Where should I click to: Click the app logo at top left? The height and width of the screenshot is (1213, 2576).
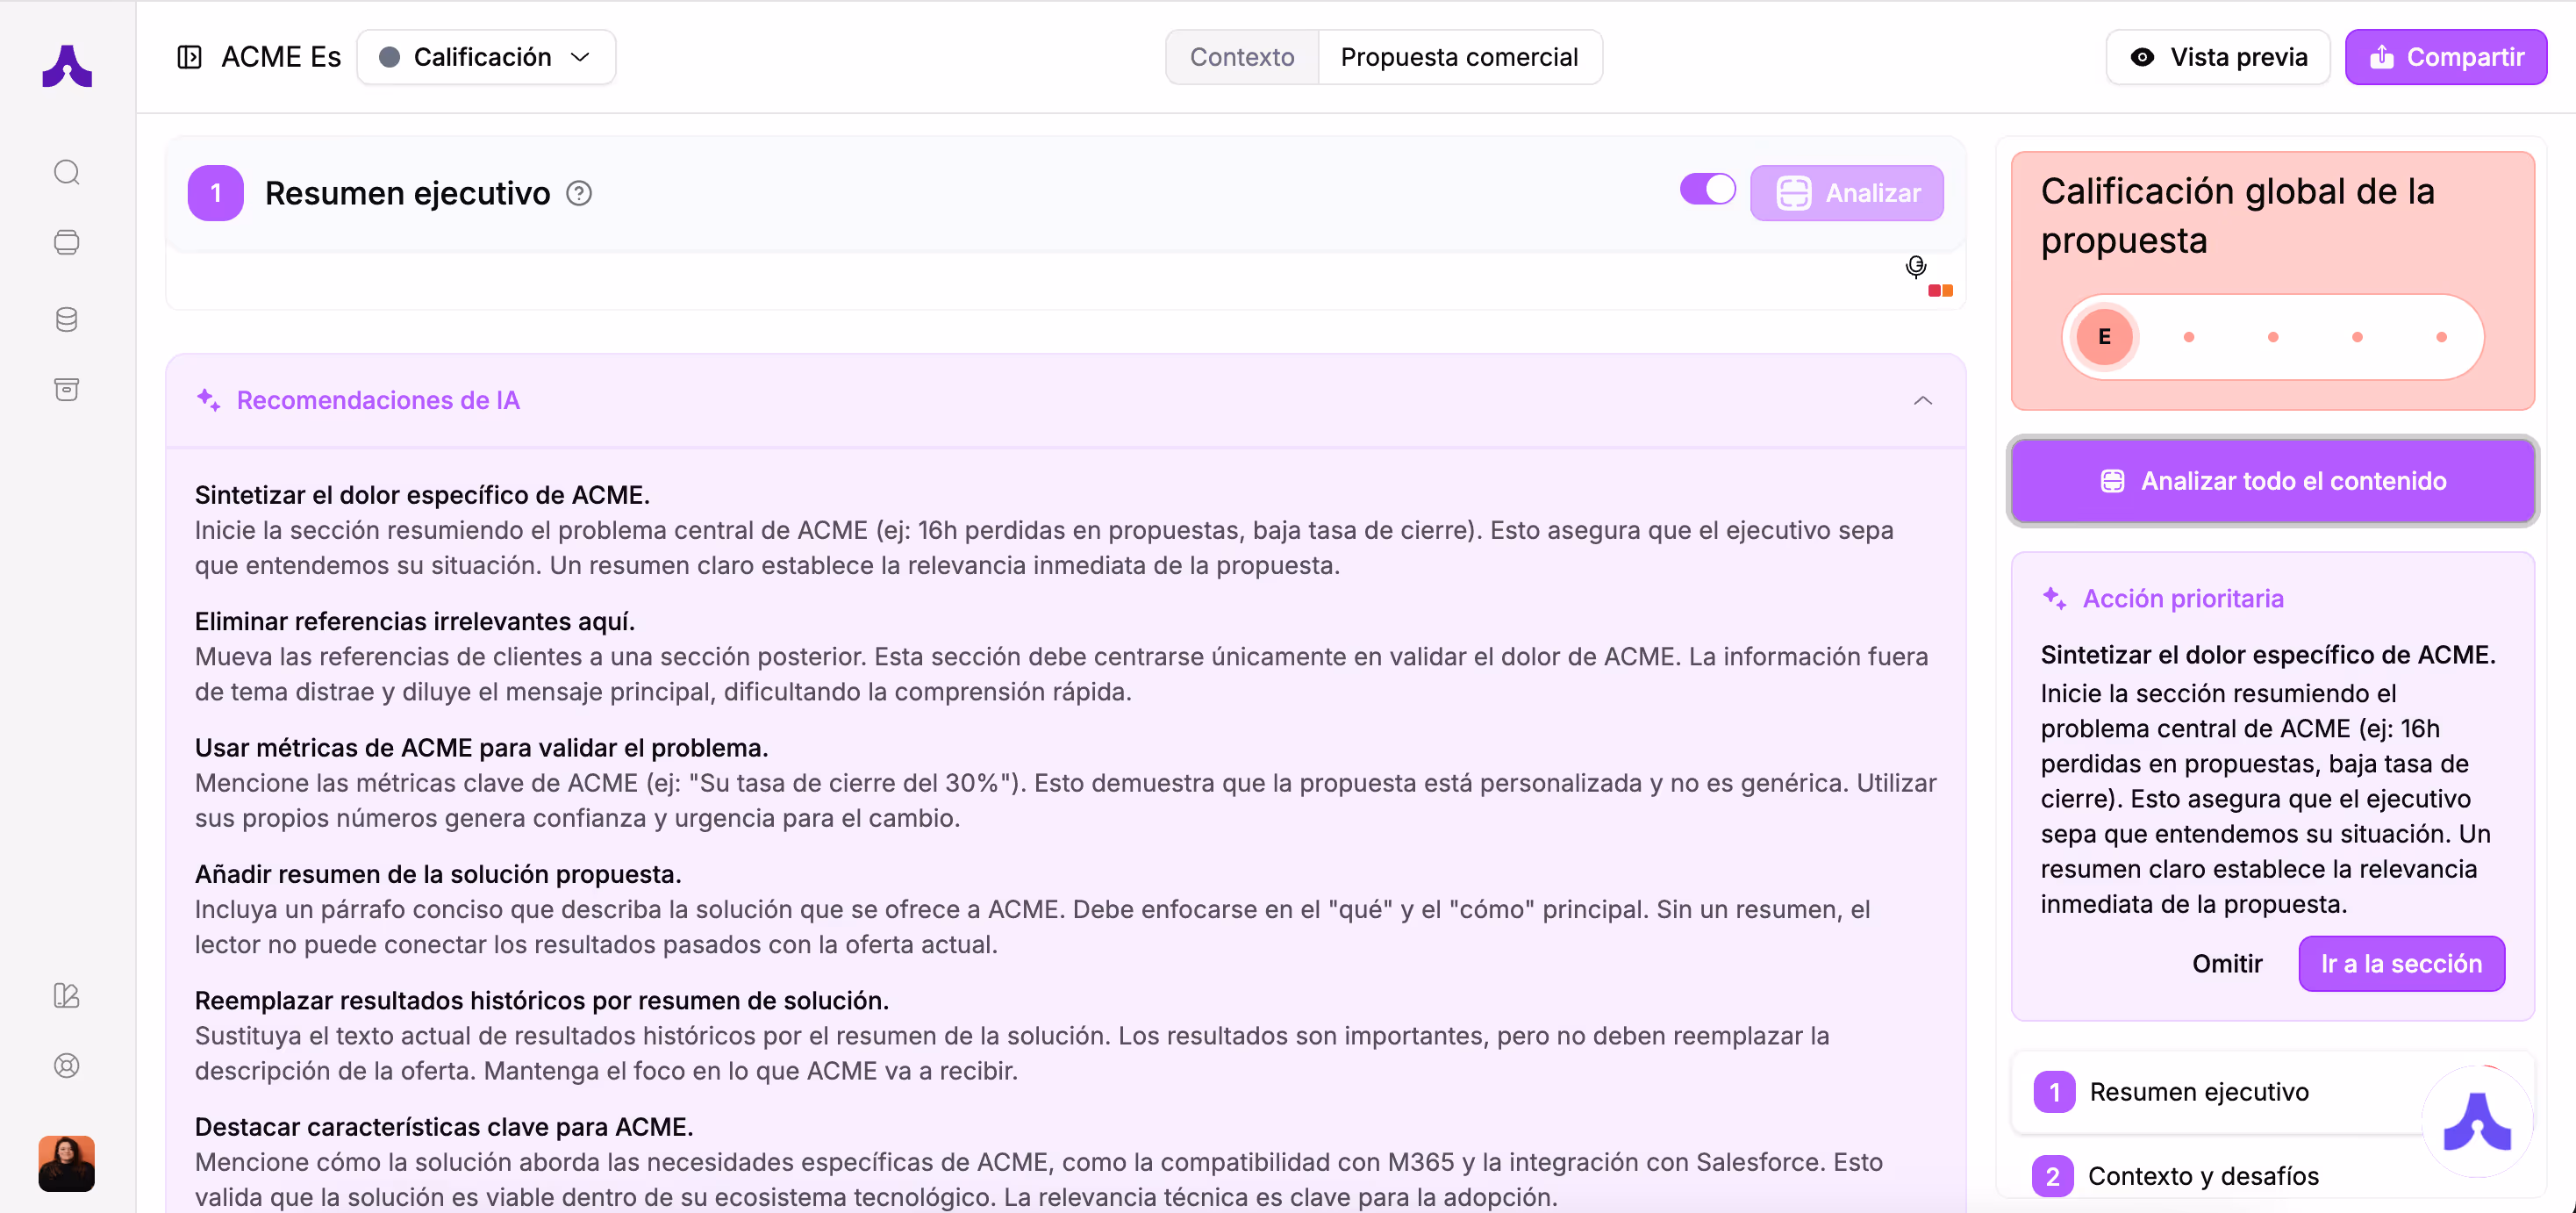coord(67,66)
